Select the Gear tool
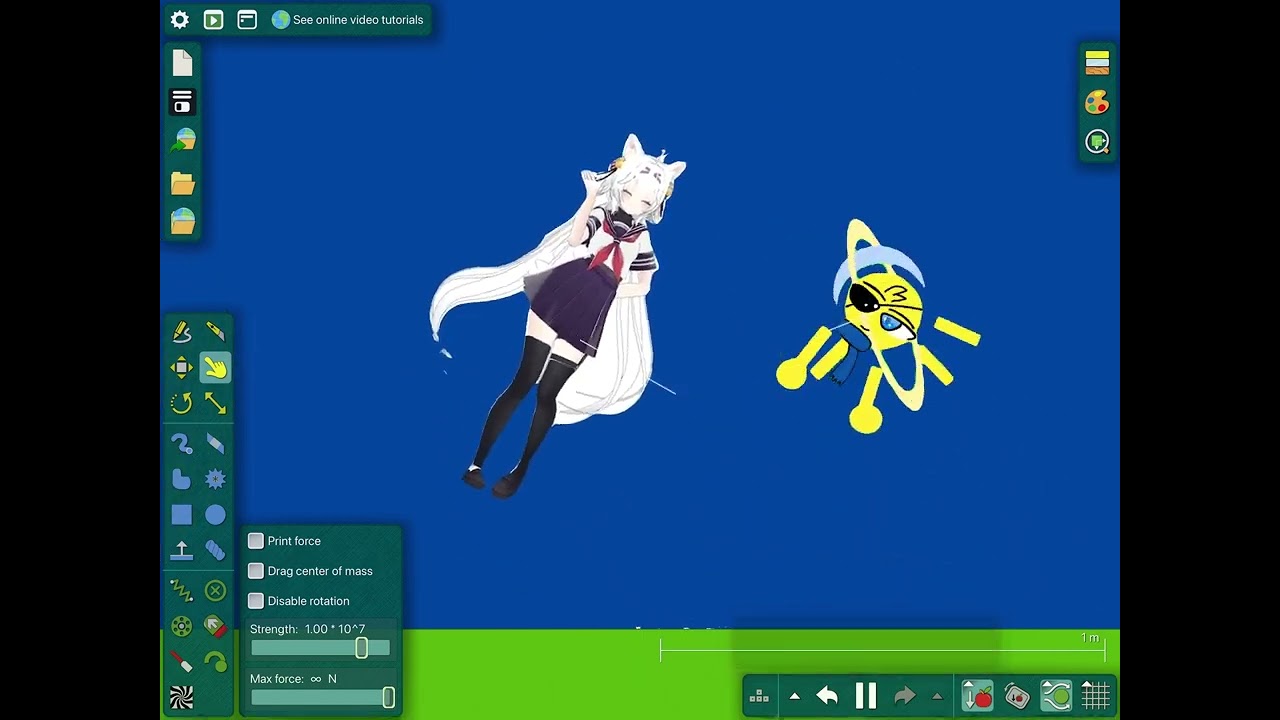 [x=215, y=479]
